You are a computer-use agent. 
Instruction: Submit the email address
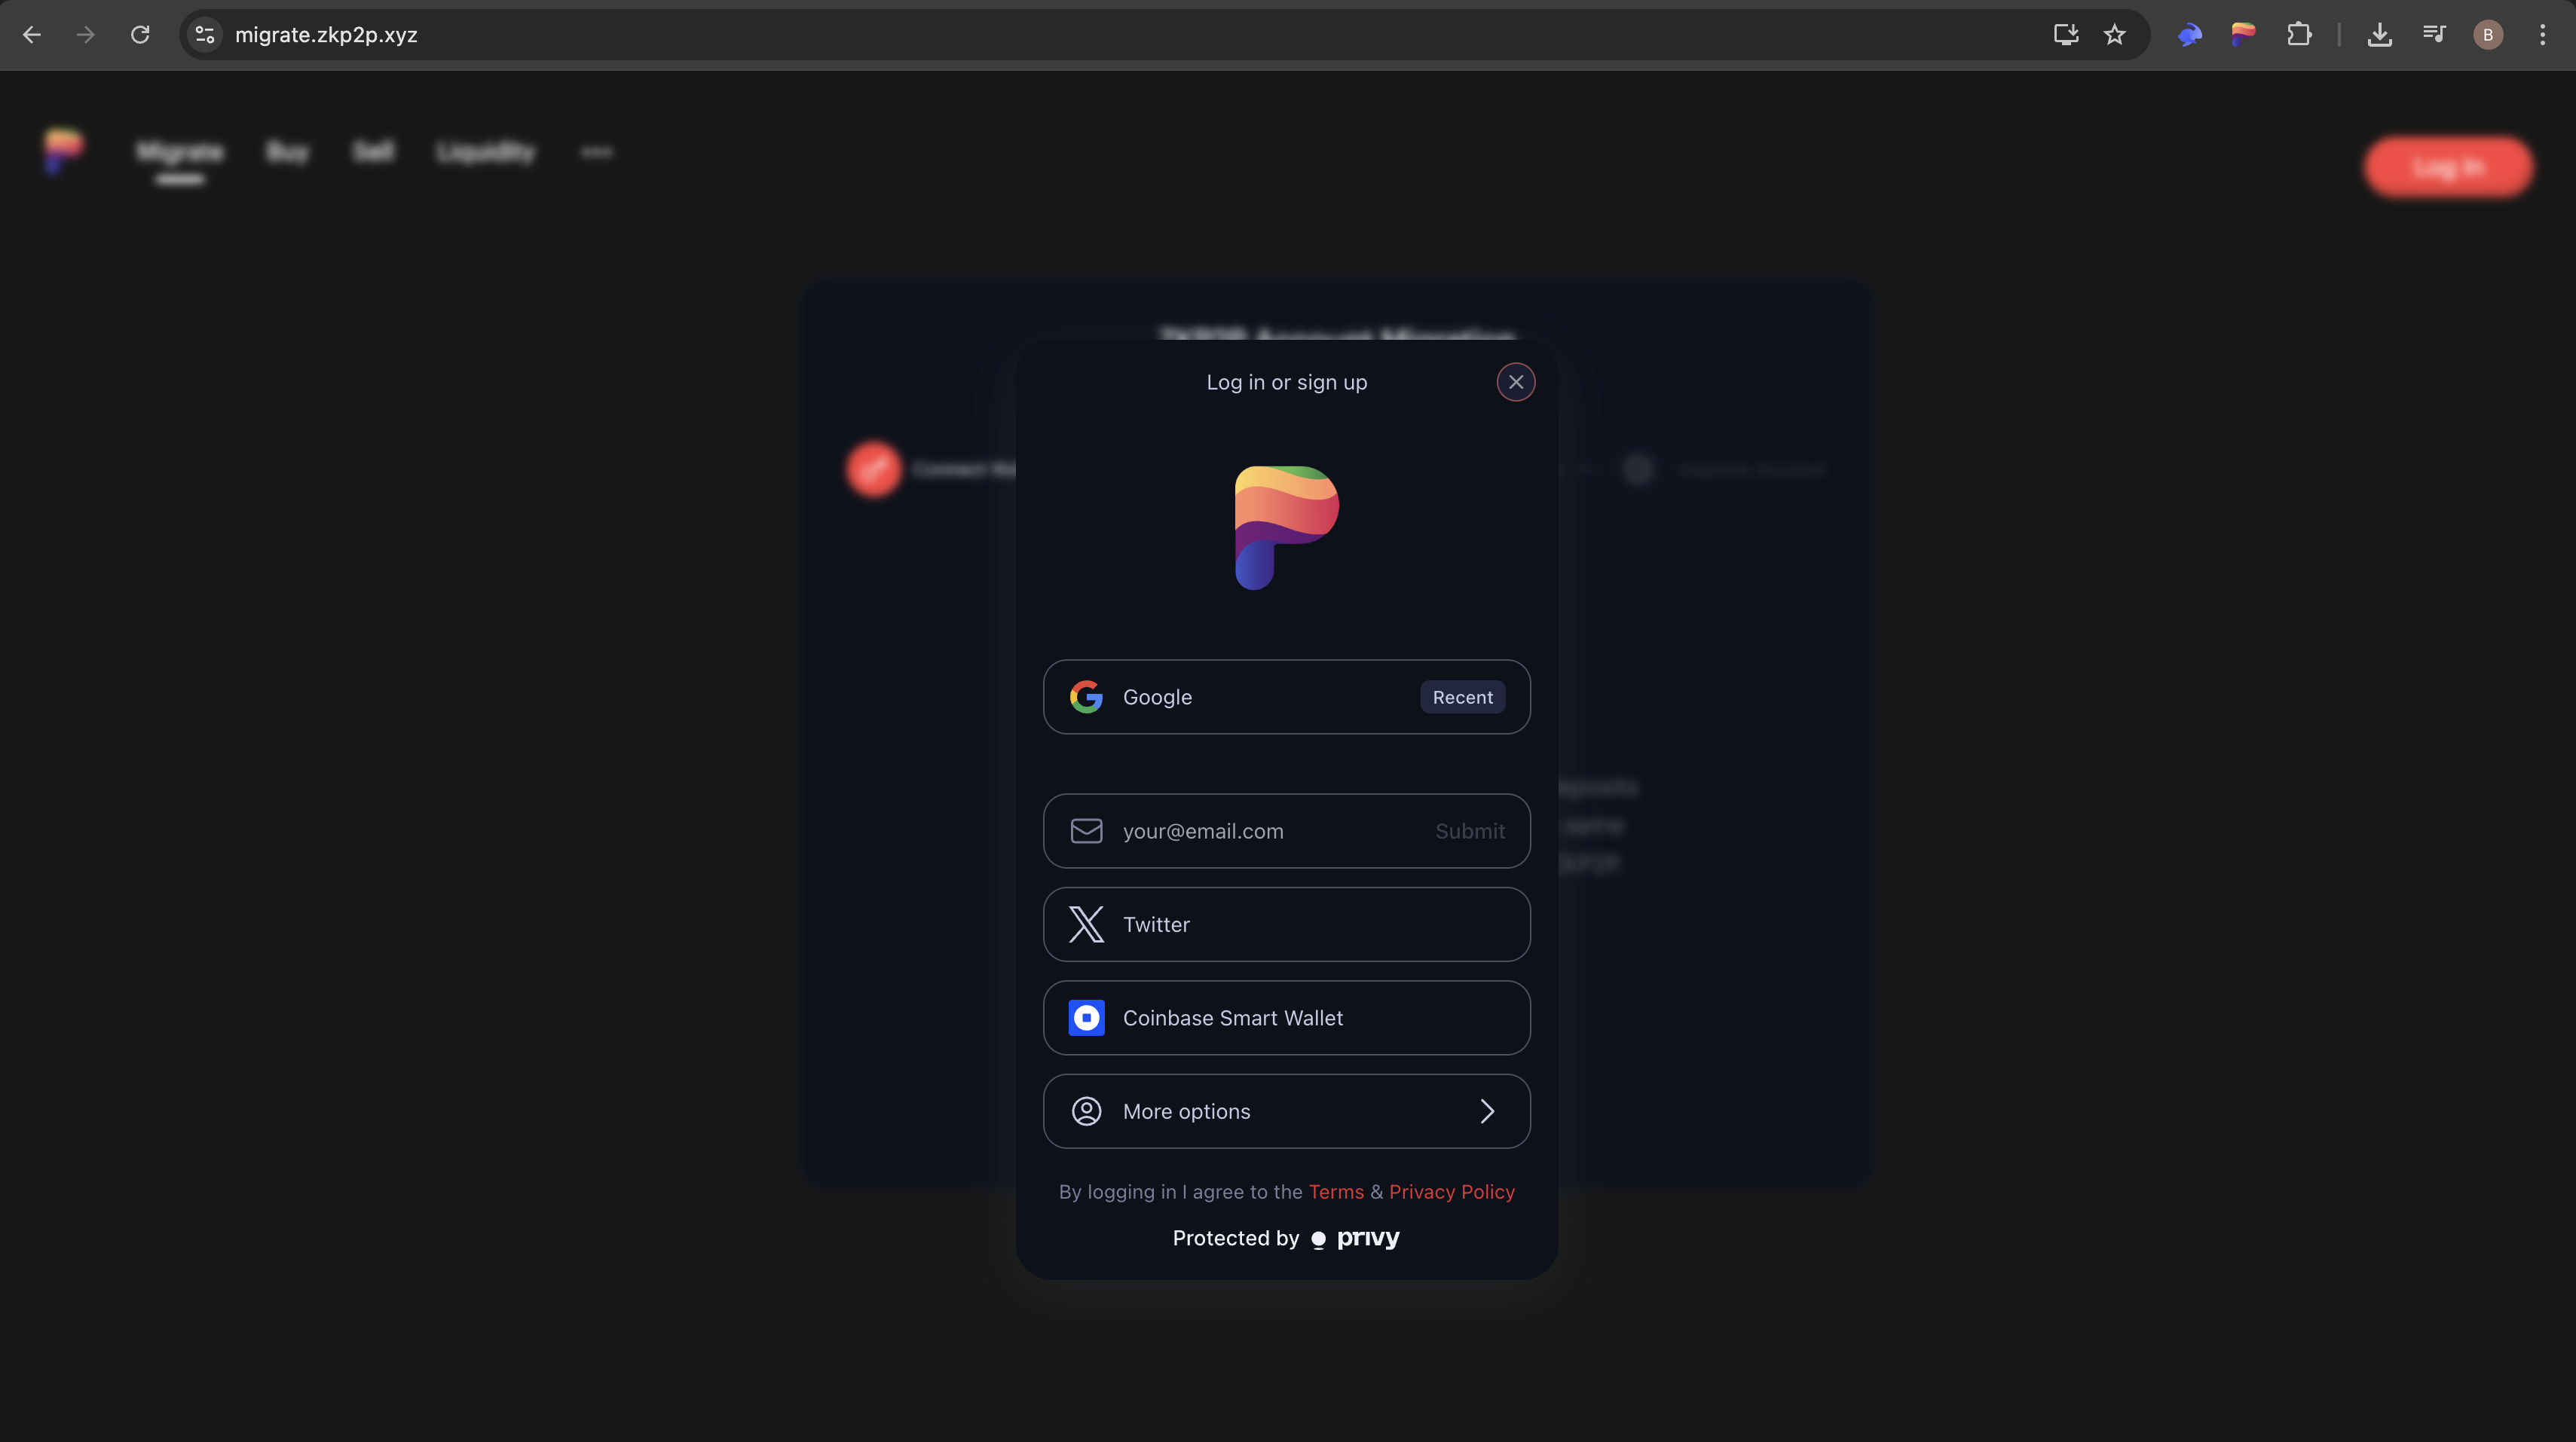coord(1470,831)
